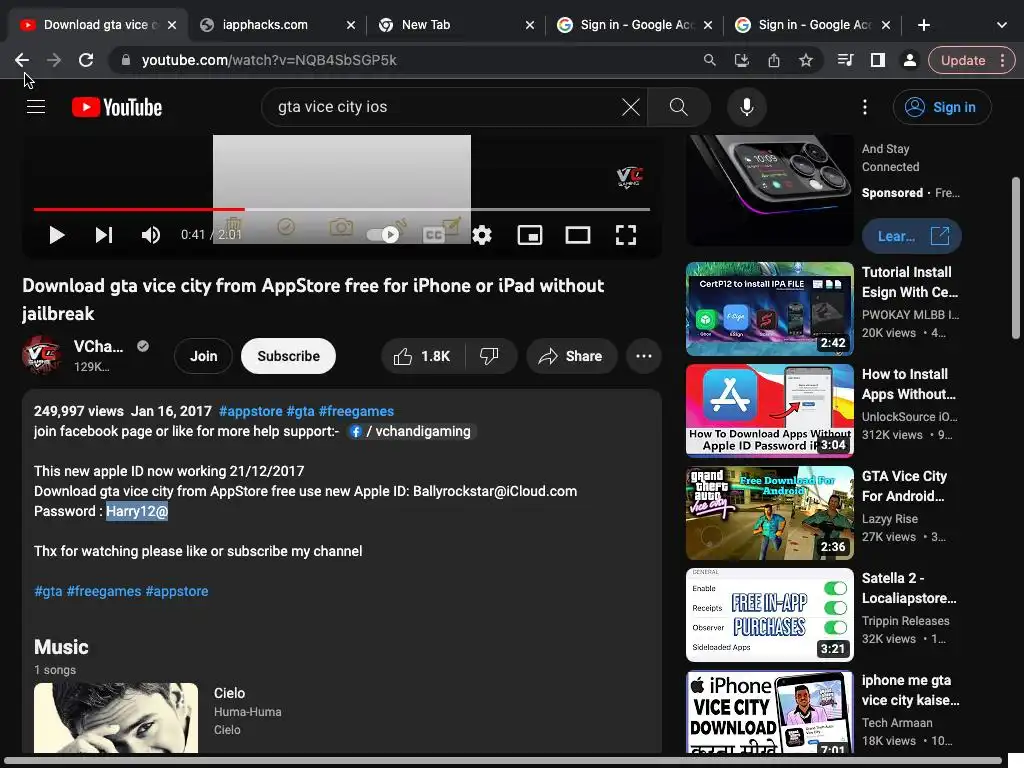The image size is (1024, 768).
Task: Like the video
Action: click(x=422, y=356)
